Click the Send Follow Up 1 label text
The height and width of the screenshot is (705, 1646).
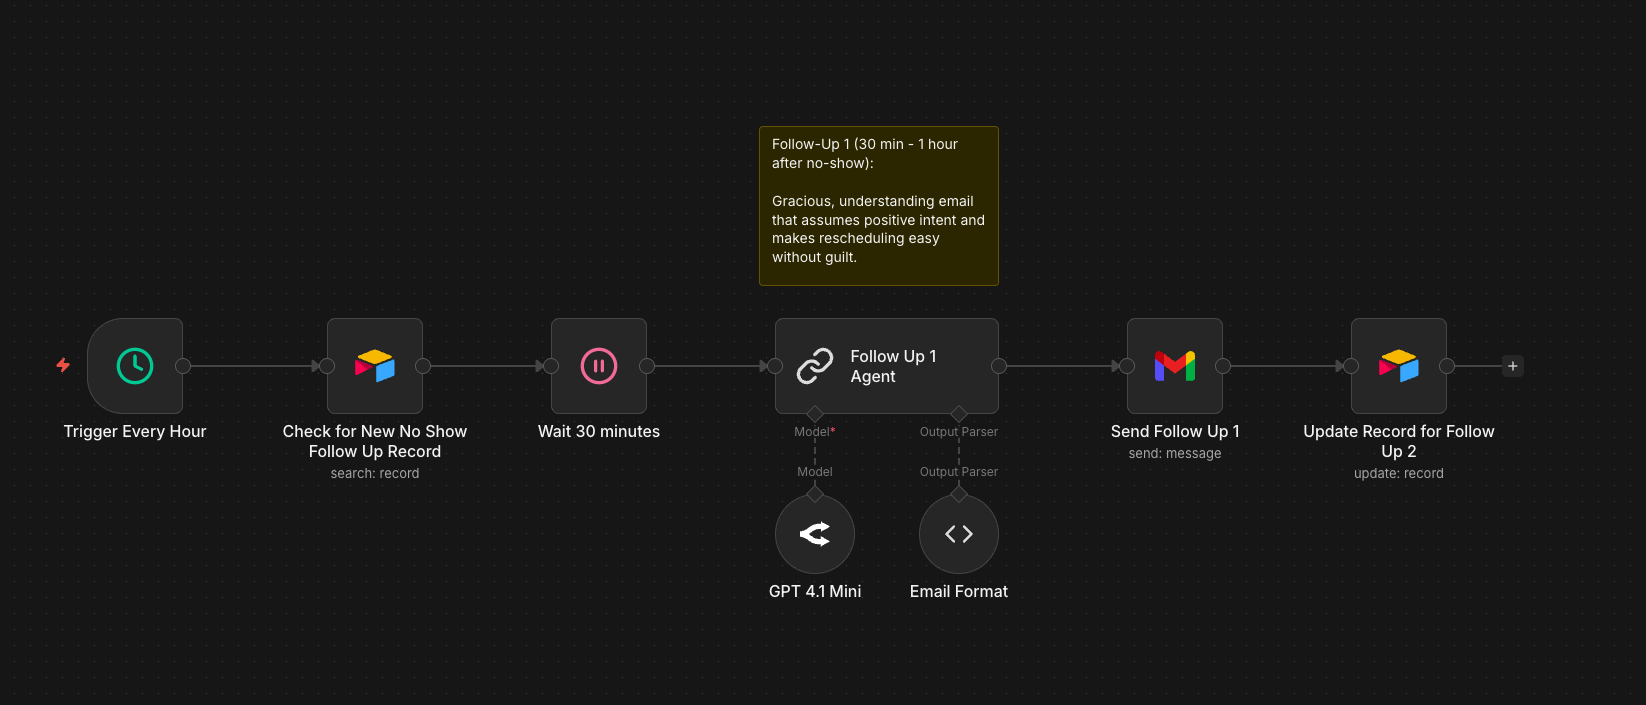[x=1175, y=431]
